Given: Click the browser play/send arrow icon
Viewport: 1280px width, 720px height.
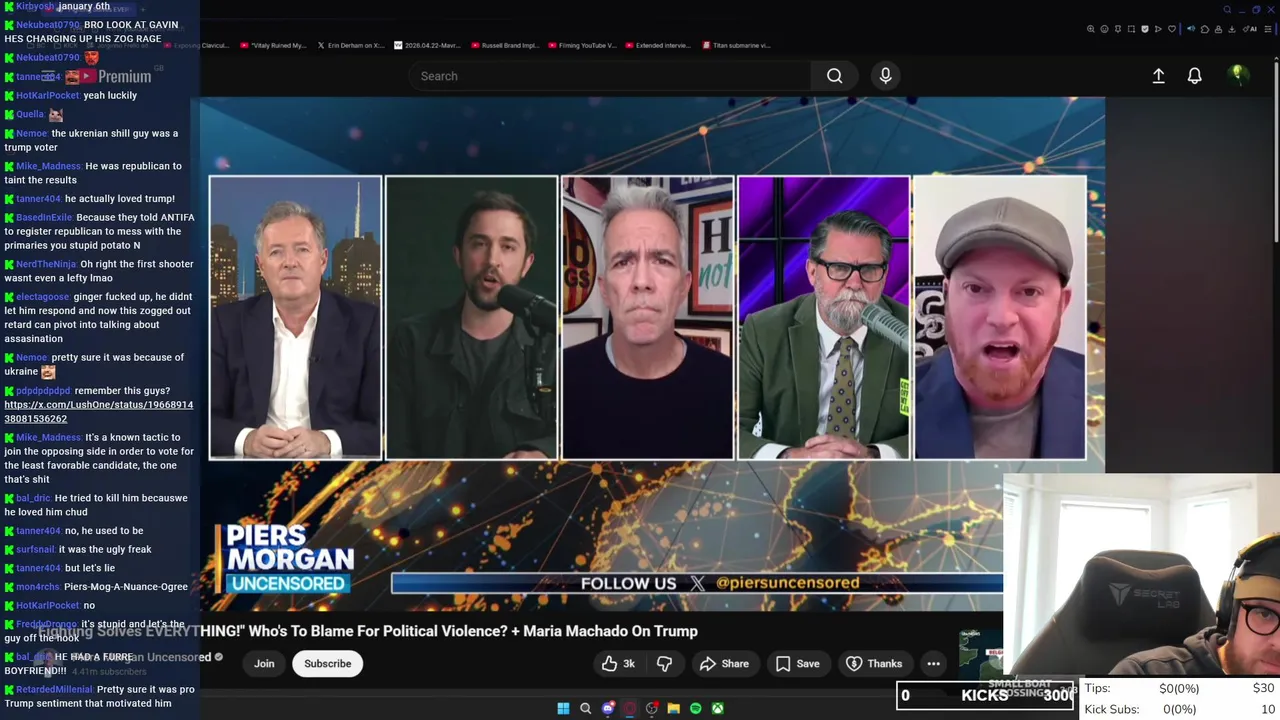Looking at the screenshot, I should (x=1158, y=29).
